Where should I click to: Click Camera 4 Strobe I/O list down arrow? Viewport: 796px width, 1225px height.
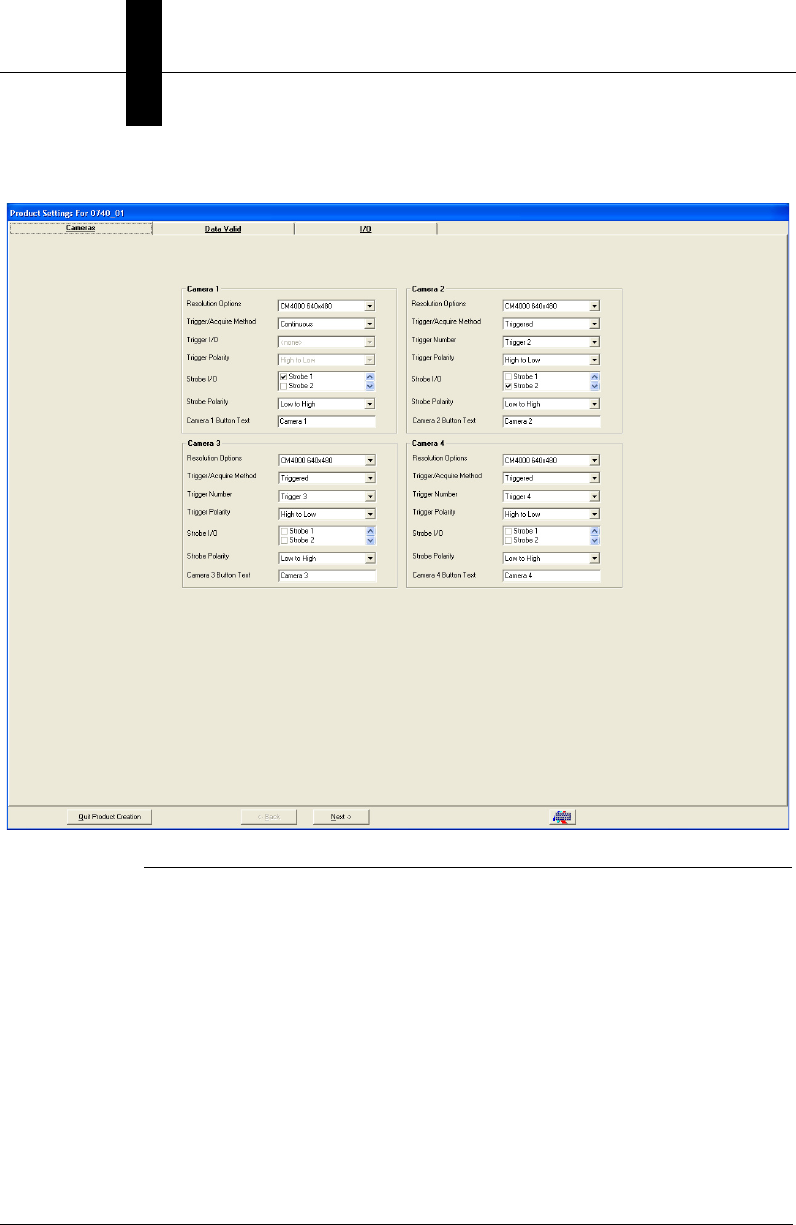pyautogui.click(x=595, y=539)
